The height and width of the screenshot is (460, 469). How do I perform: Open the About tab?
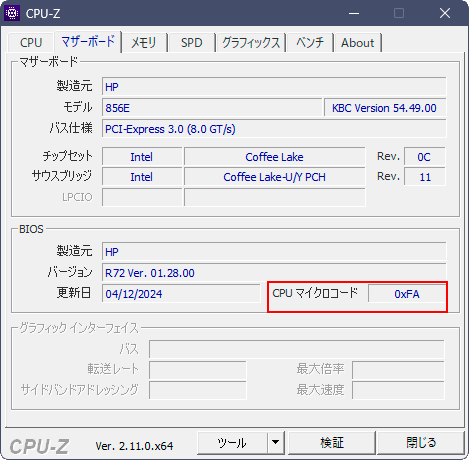[358, 43]
